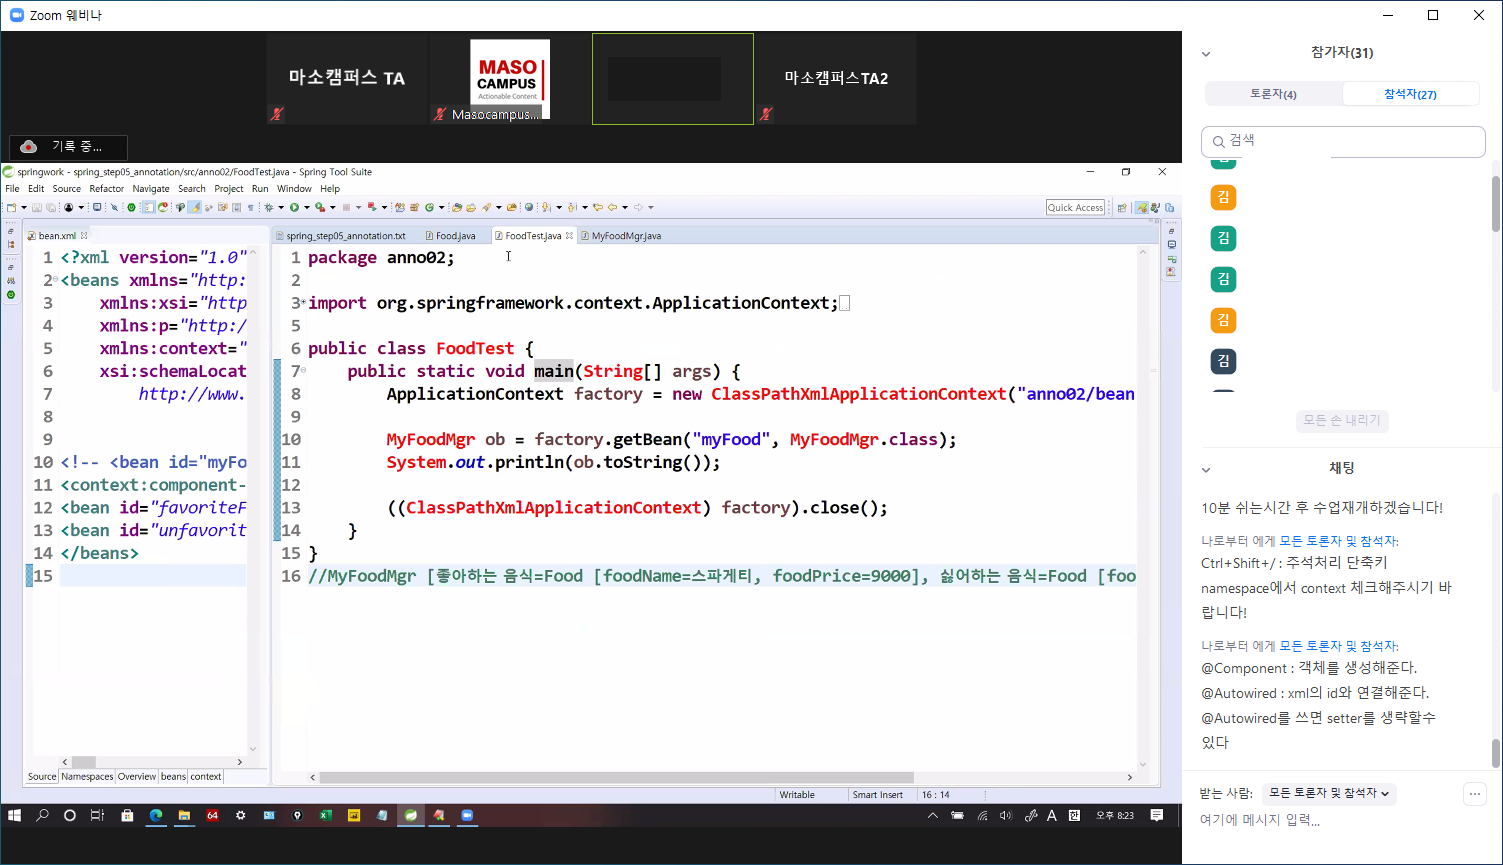The height and width of the screenshot is (865, 1503).
Task: Open the 모든 토론자 및 참석자 recipient dropdown
Action: tap(1329, 793)
